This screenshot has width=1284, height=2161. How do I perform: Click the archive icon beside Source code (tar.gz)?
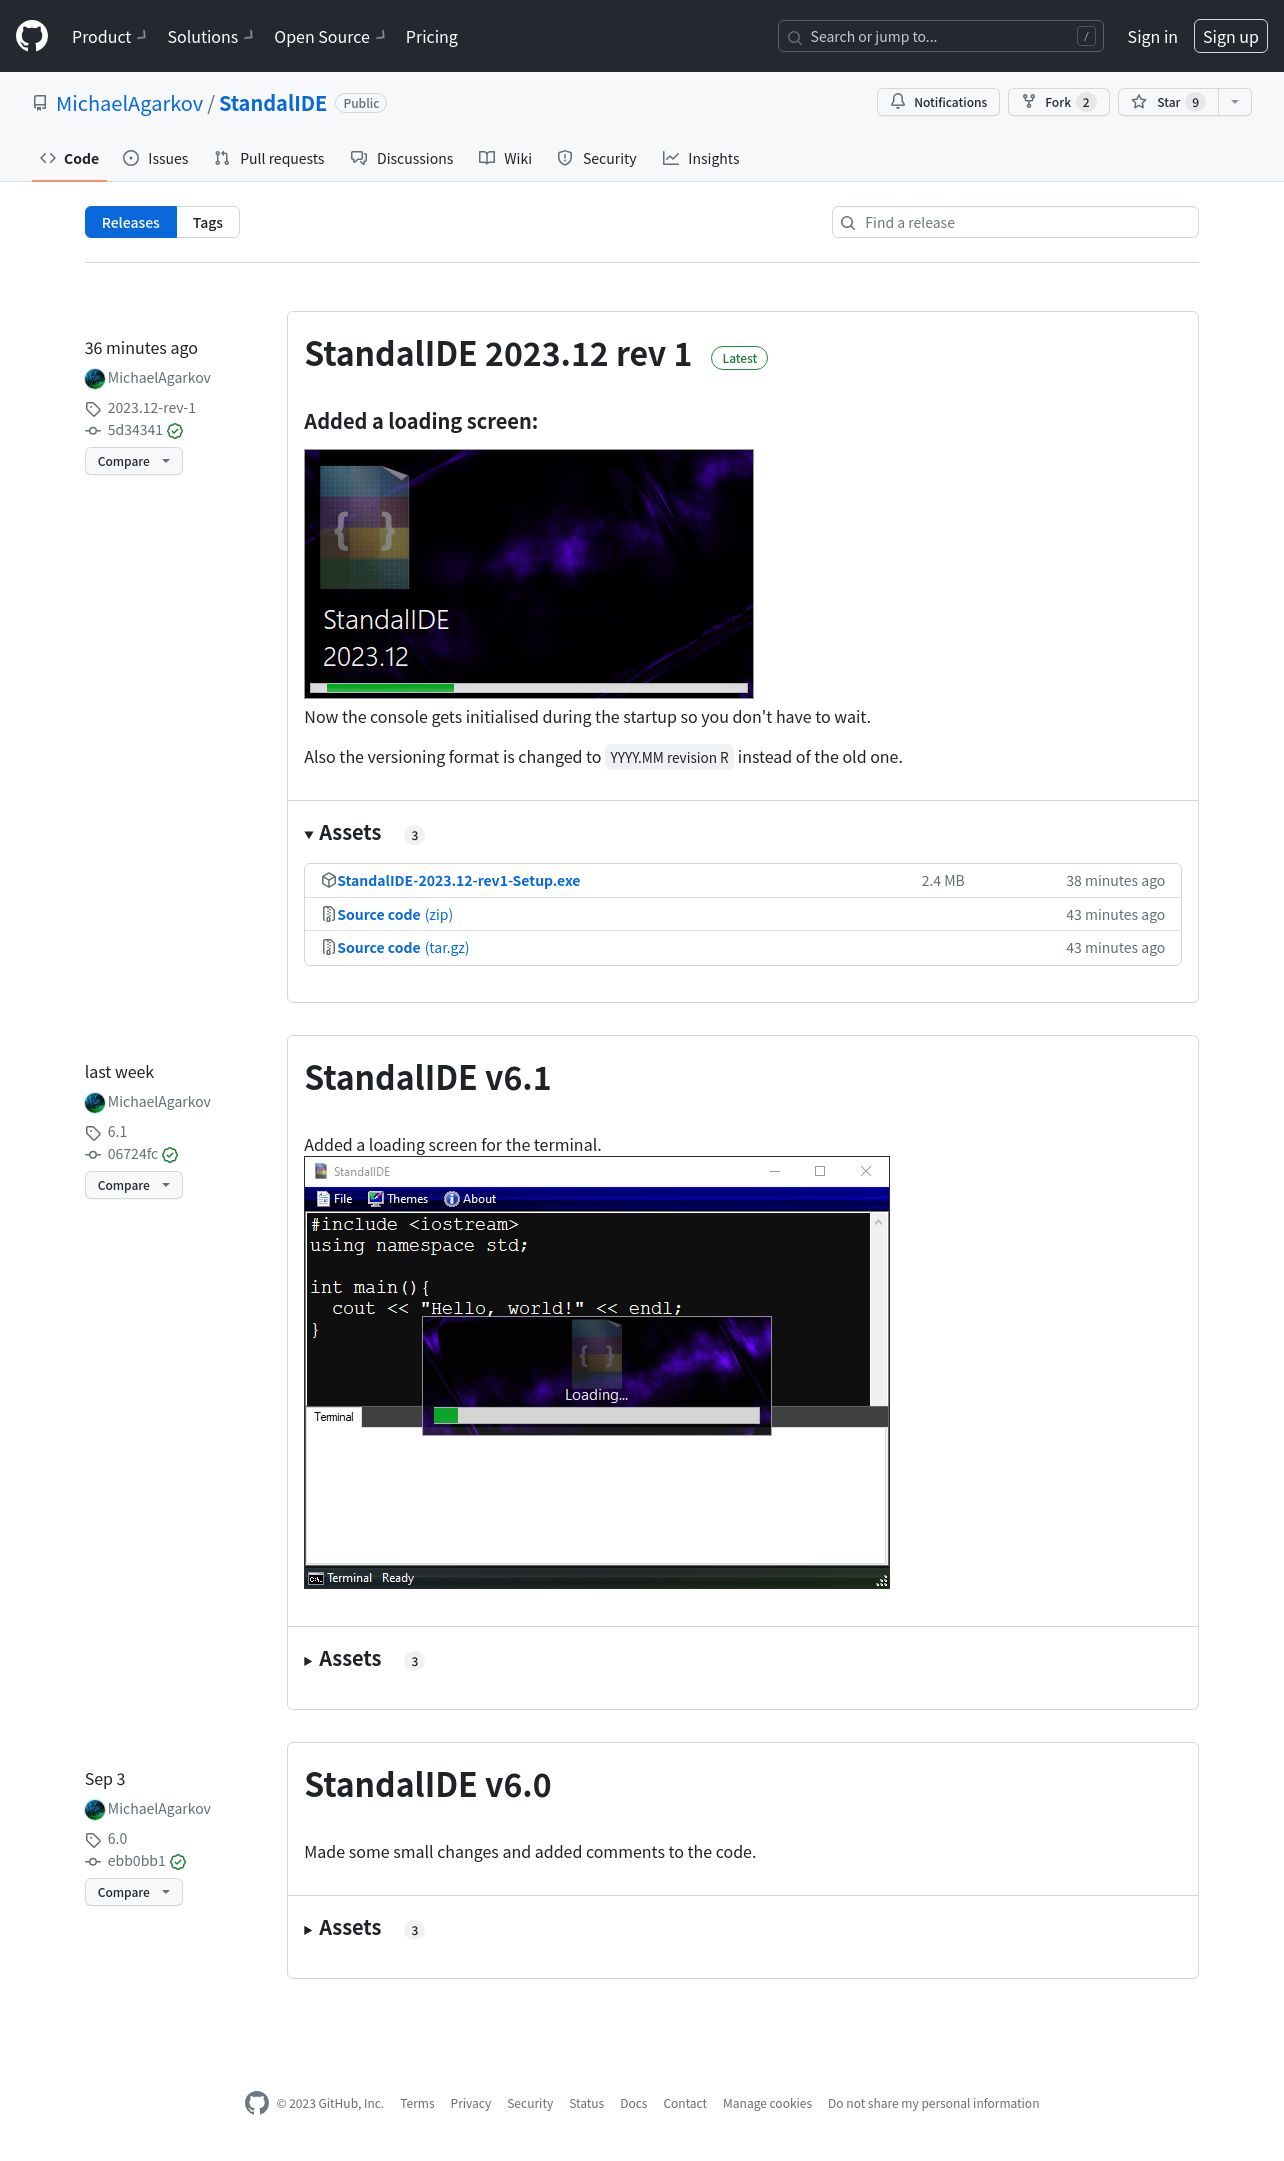point(328,947)
